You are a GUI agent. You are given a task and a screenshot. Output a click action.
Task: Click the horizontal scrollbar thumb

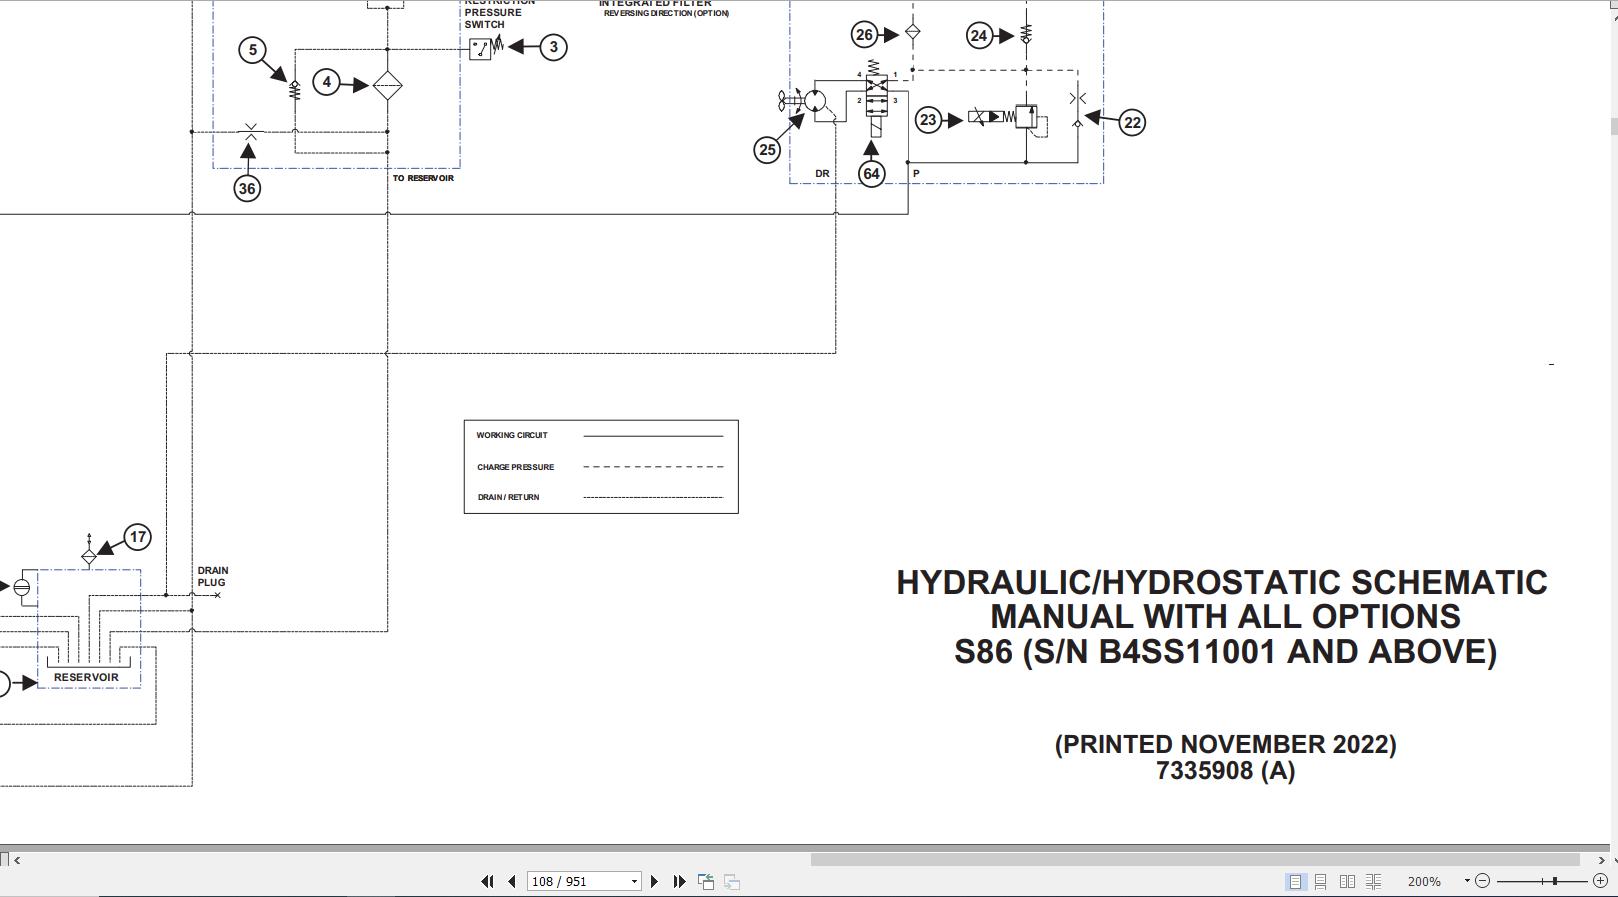click(1195, 859)
